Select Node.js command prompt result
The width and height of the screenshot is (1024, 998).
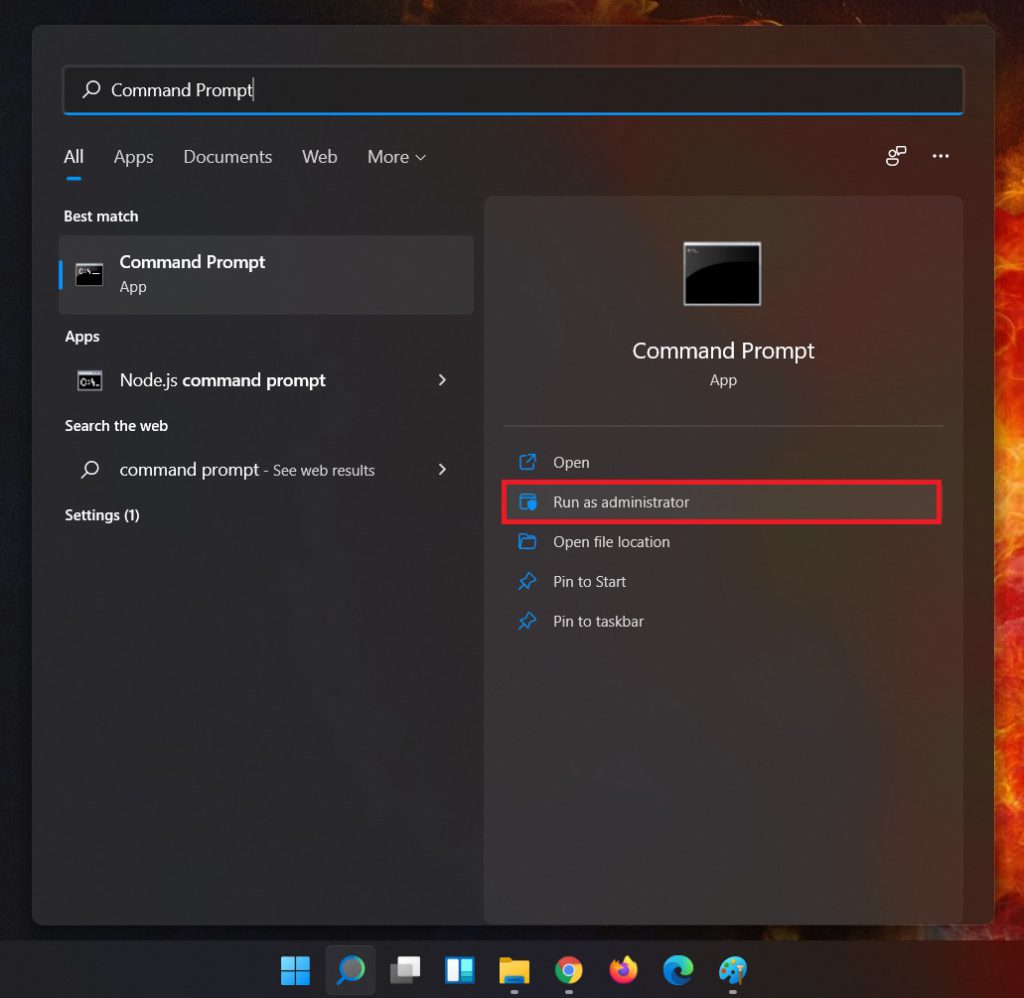click(x=266, y=380)
